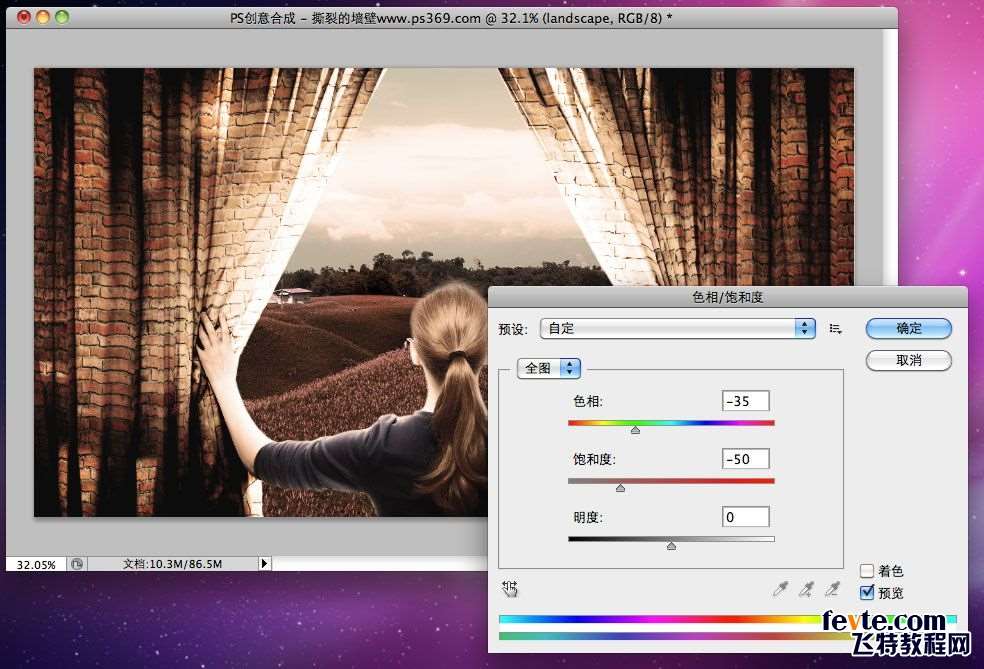Open the preset options menu icon
The width and height of the screenshot is (984, 669).
pos(835,328)
